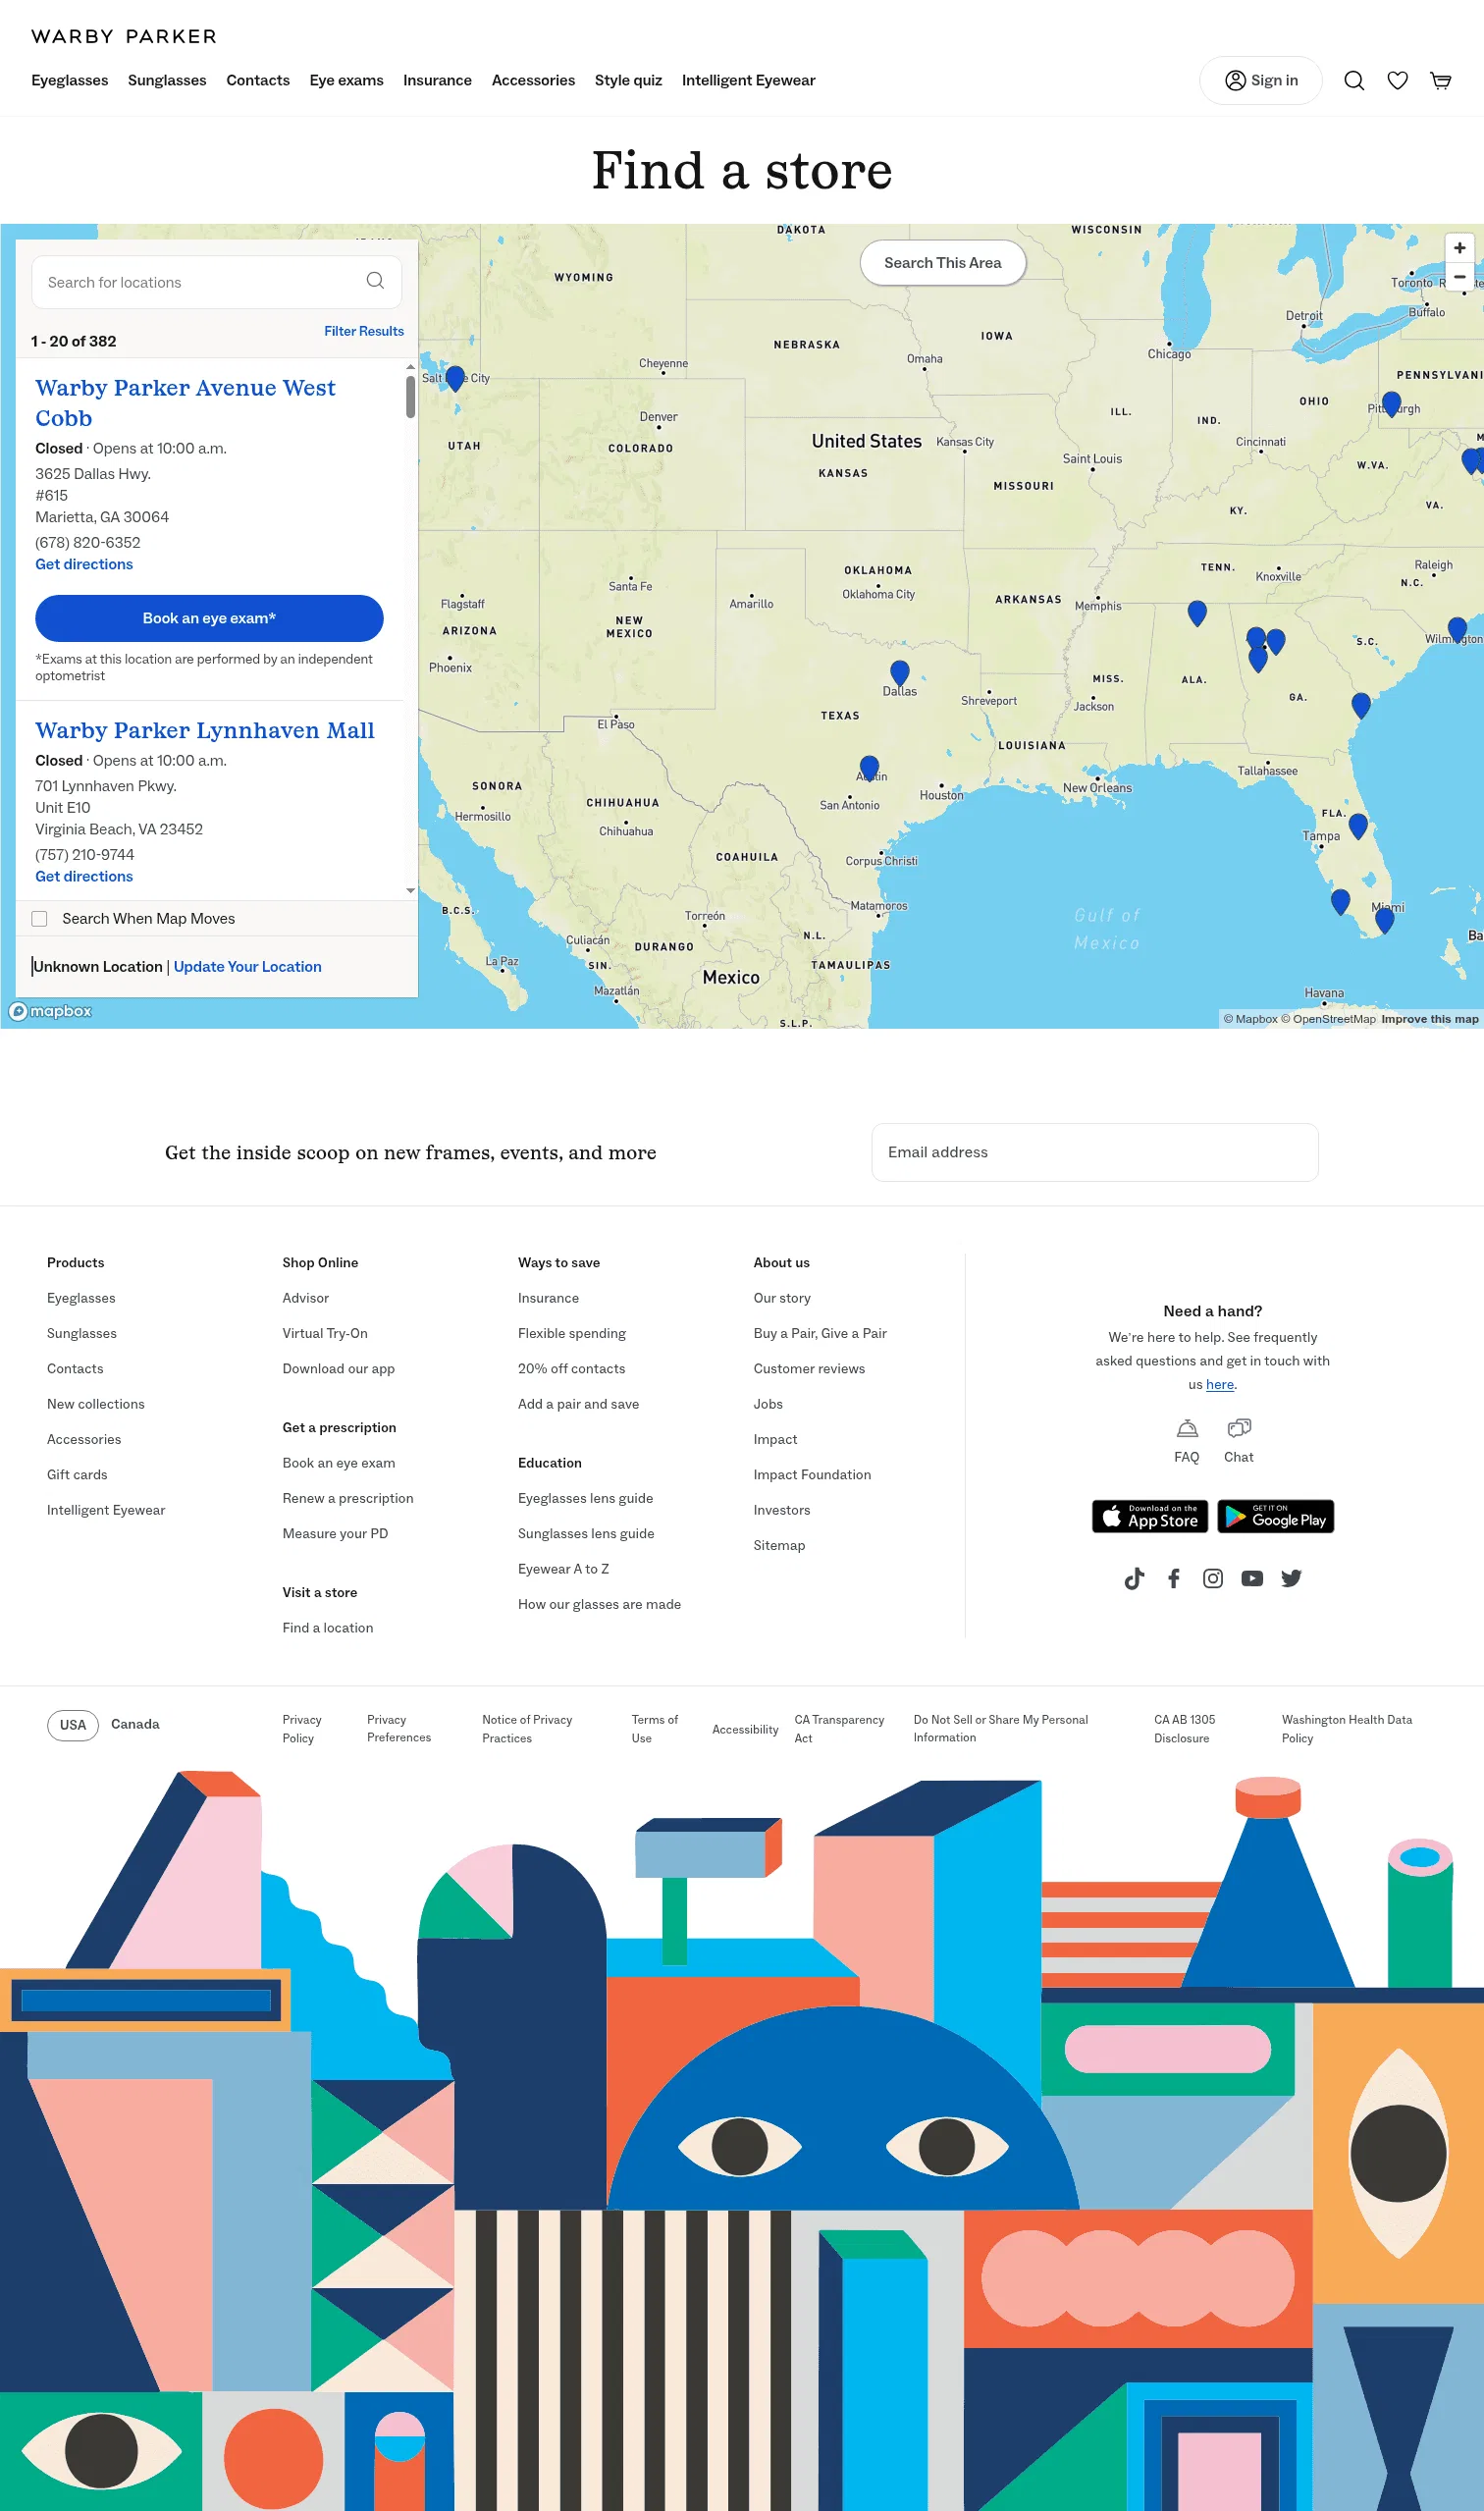Click the results list scrollbar thumb
1484x2511 pixels.
(410, 397)
